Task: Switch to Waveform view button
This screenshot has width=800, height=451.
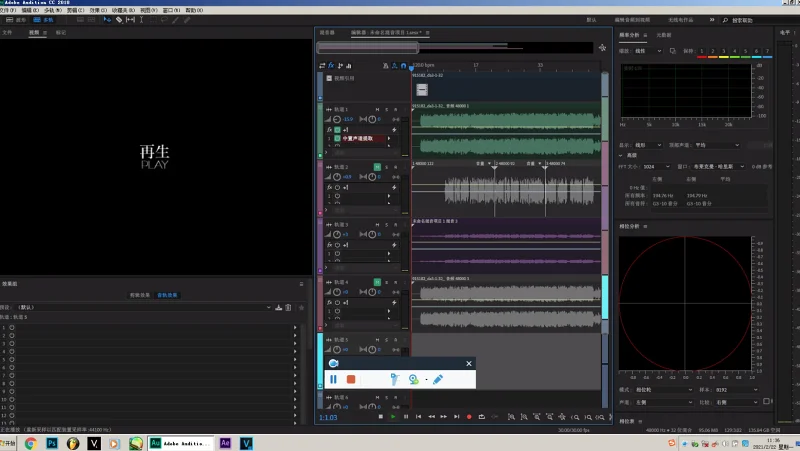Action: (16, 20)
